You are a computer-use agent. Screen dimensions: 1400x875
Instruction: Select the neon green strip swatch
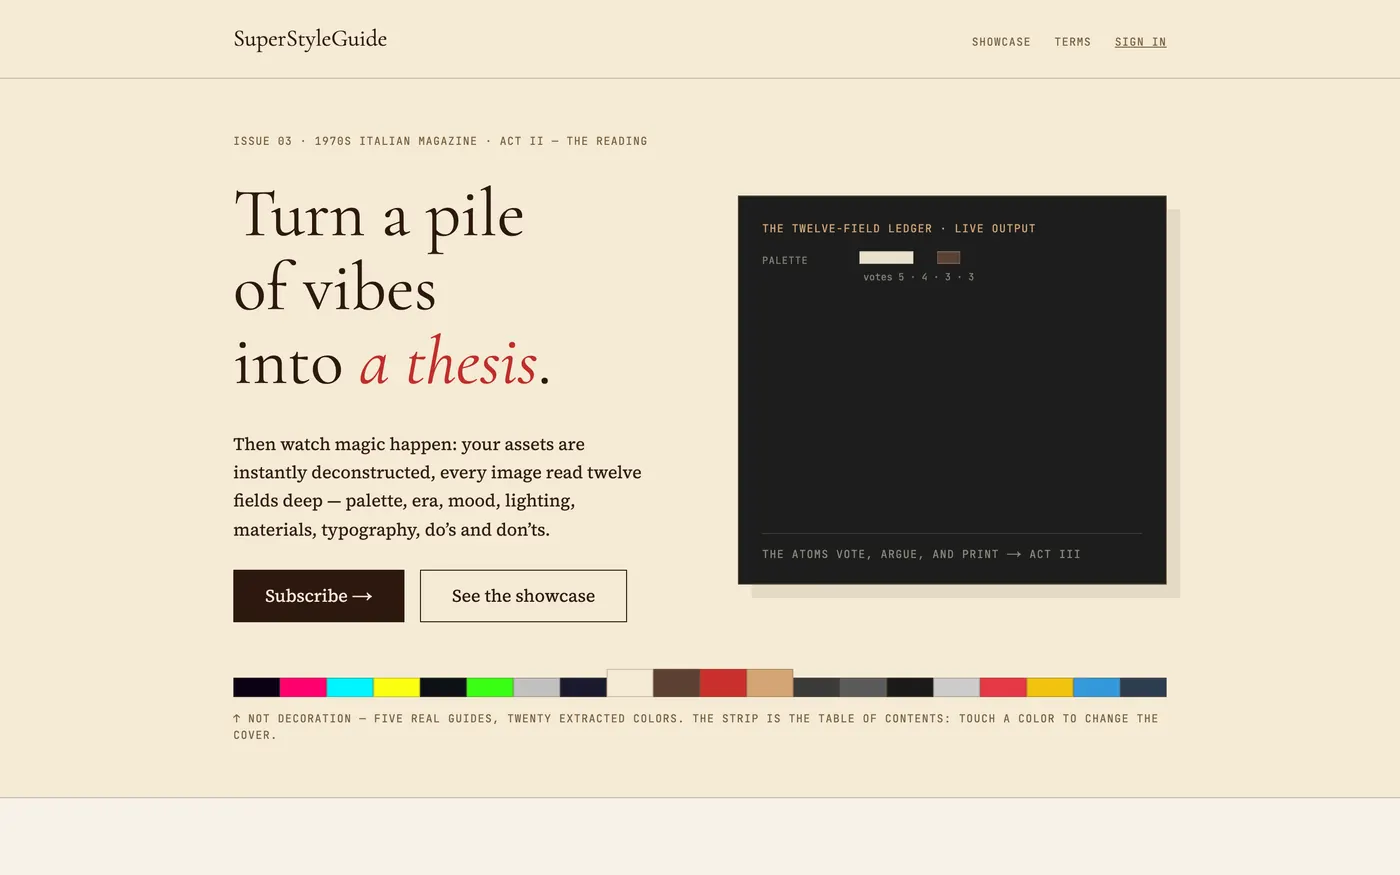[x=490, y=687]
